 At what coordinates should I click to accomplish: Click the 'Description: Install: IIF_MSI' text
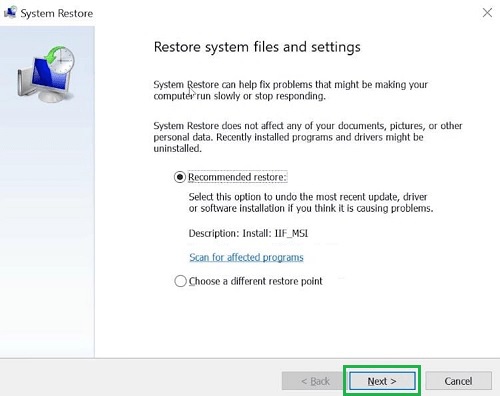248,233
